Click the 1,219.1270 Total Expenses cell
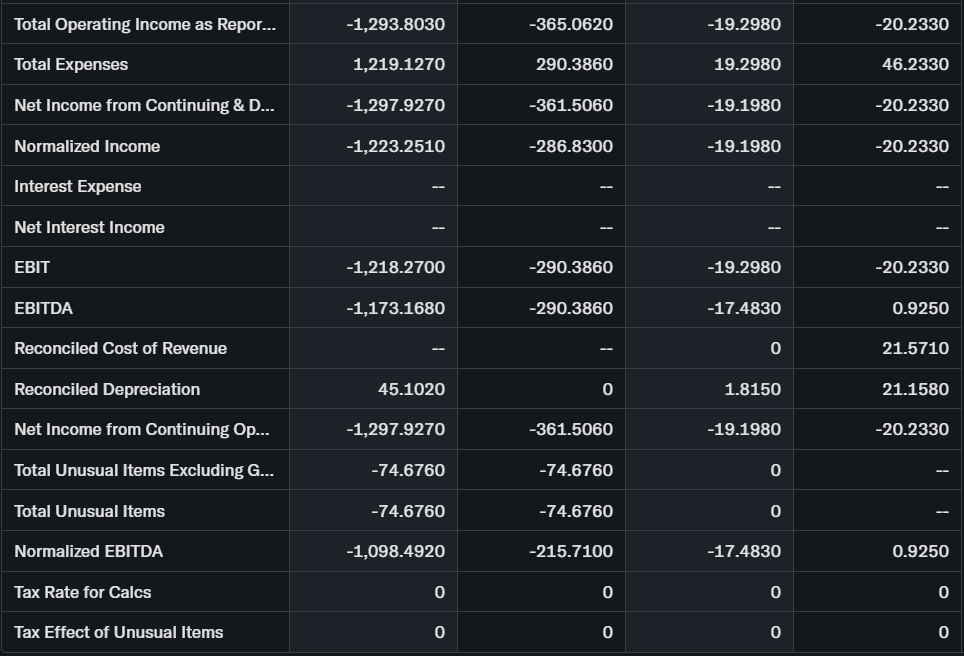Viewport: 964px width, 656px height. pyautogui.click(x=399, y=64)
